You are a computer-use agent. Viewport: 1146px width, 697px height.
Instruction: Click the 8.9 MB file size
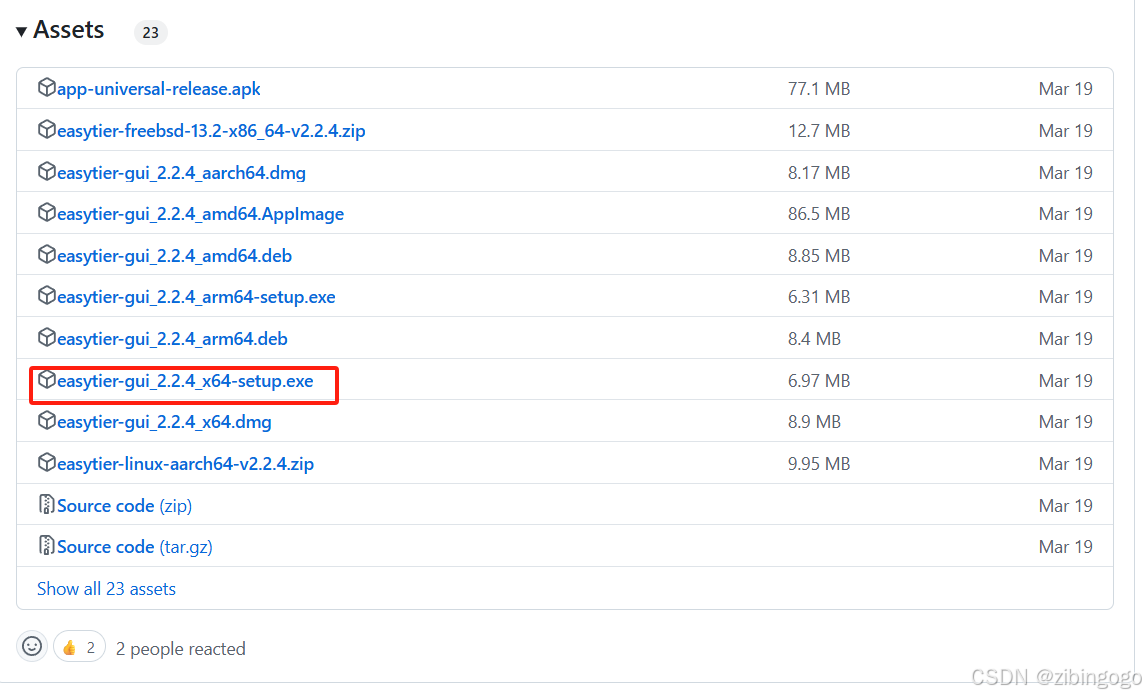coord(814,422)
